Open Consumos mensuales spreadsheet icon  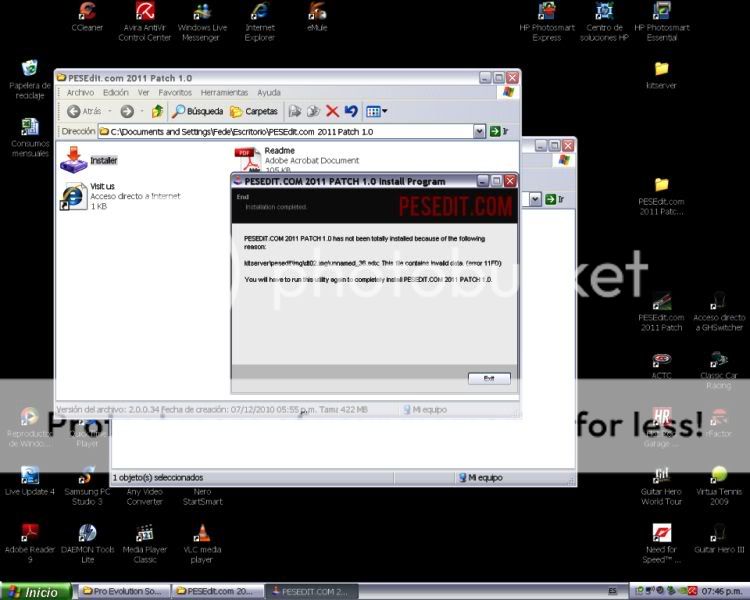click(30, 137)
